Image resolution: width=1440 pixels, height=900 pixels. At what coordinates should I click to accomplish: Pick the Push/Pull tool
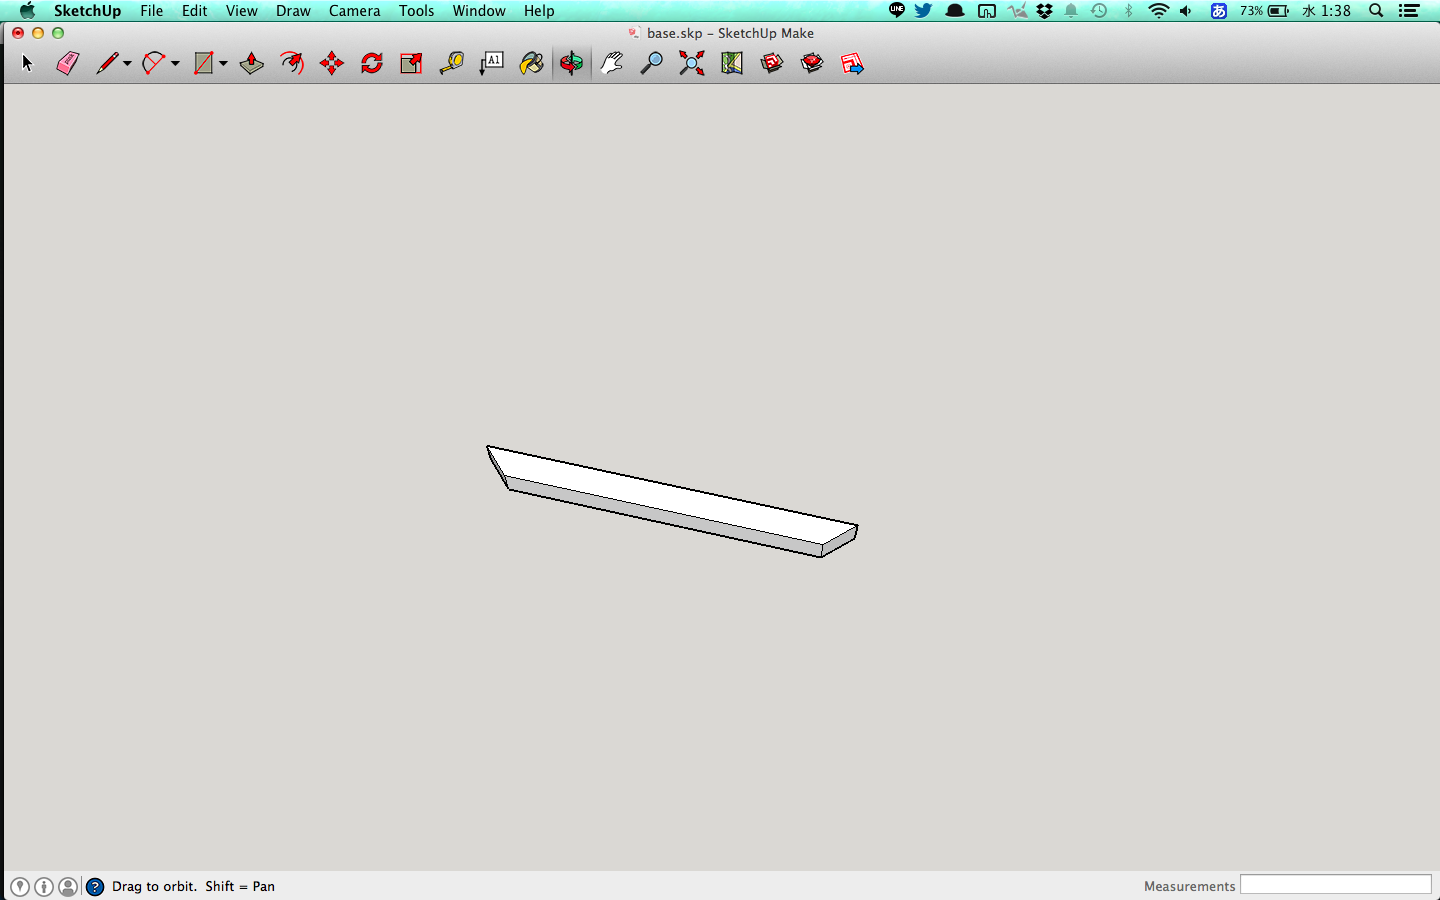coord(251,64)
